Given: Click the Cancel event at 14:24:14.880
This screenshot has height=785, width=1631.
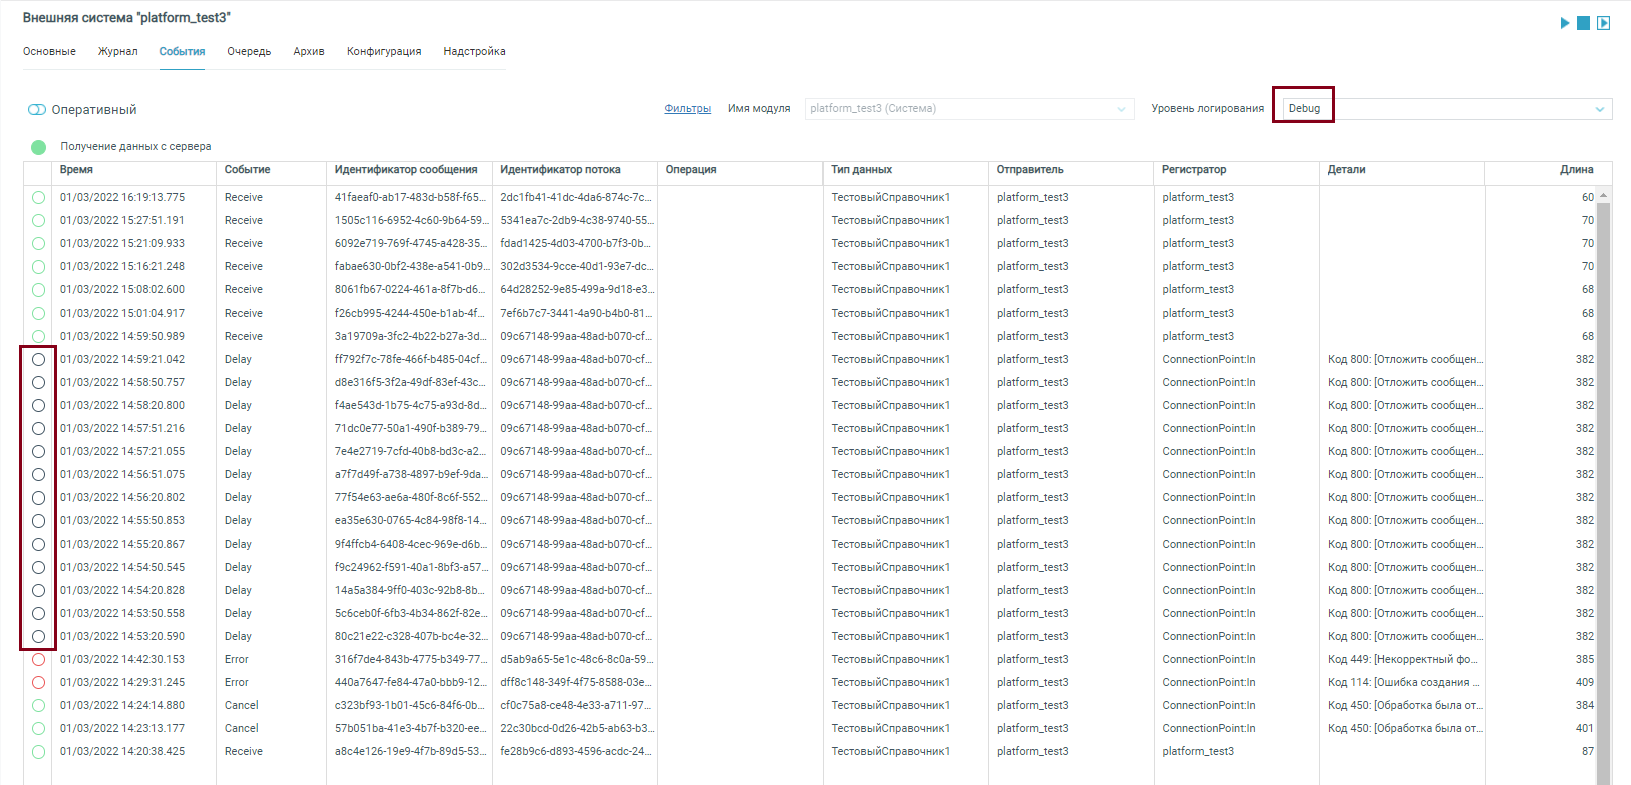Looking at the screenshot, I should click(242, 706).
